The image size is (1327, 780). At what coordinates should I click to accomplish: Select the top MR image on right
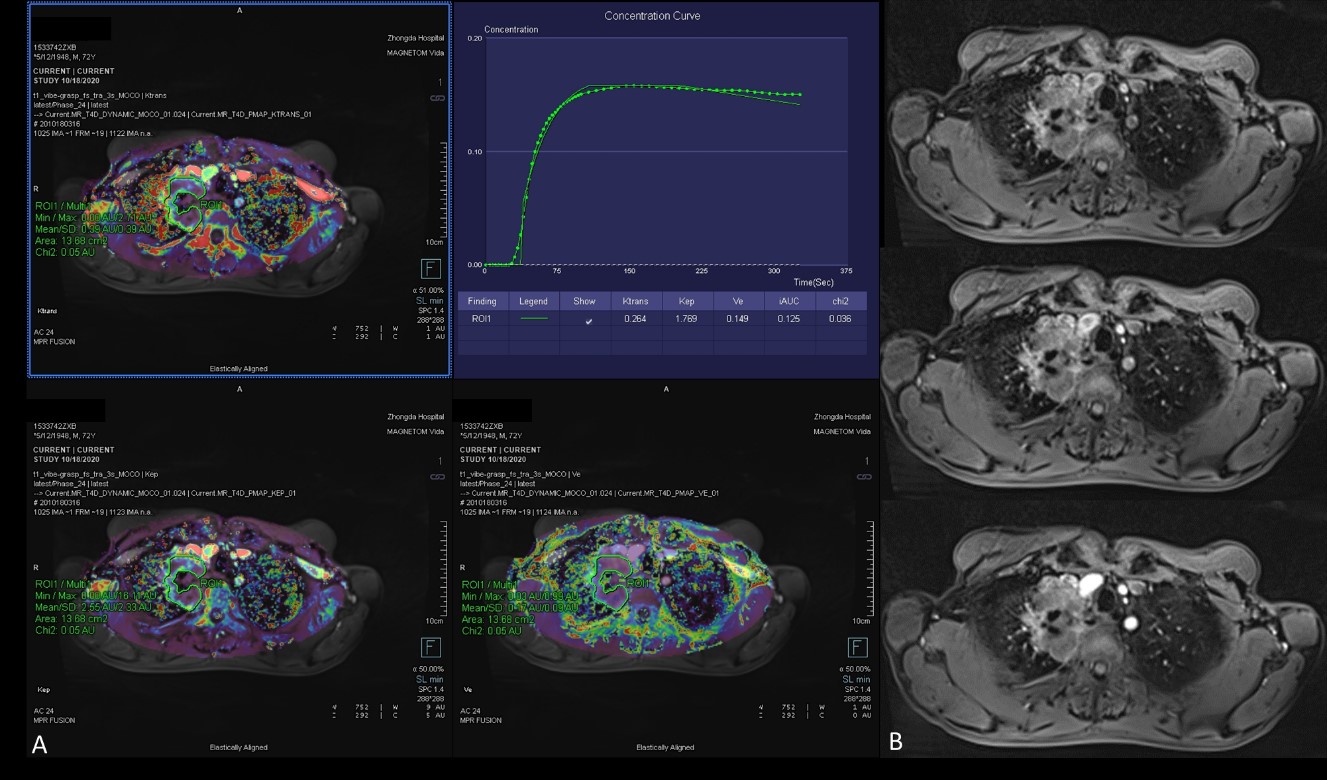pos(1103,125)
